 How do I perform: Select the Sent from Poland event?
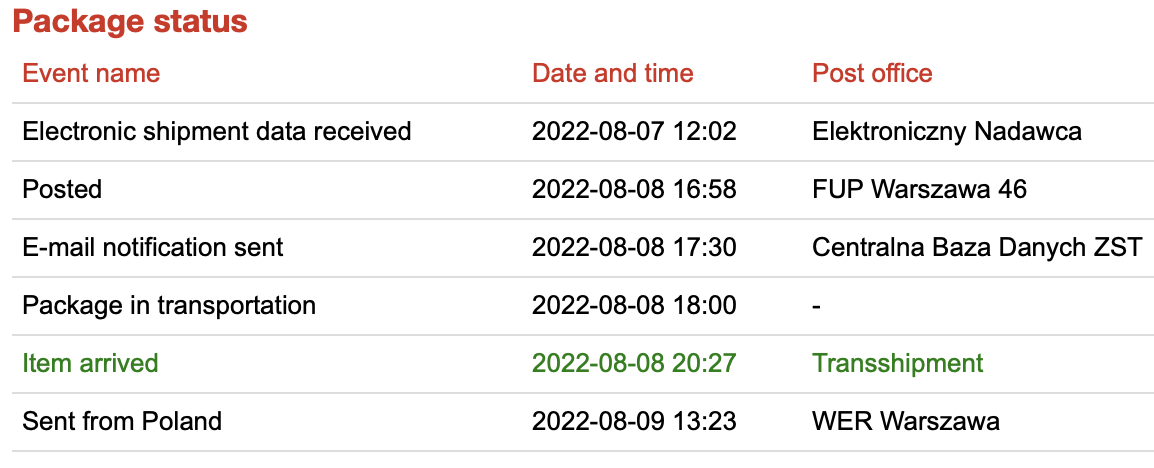122,421
